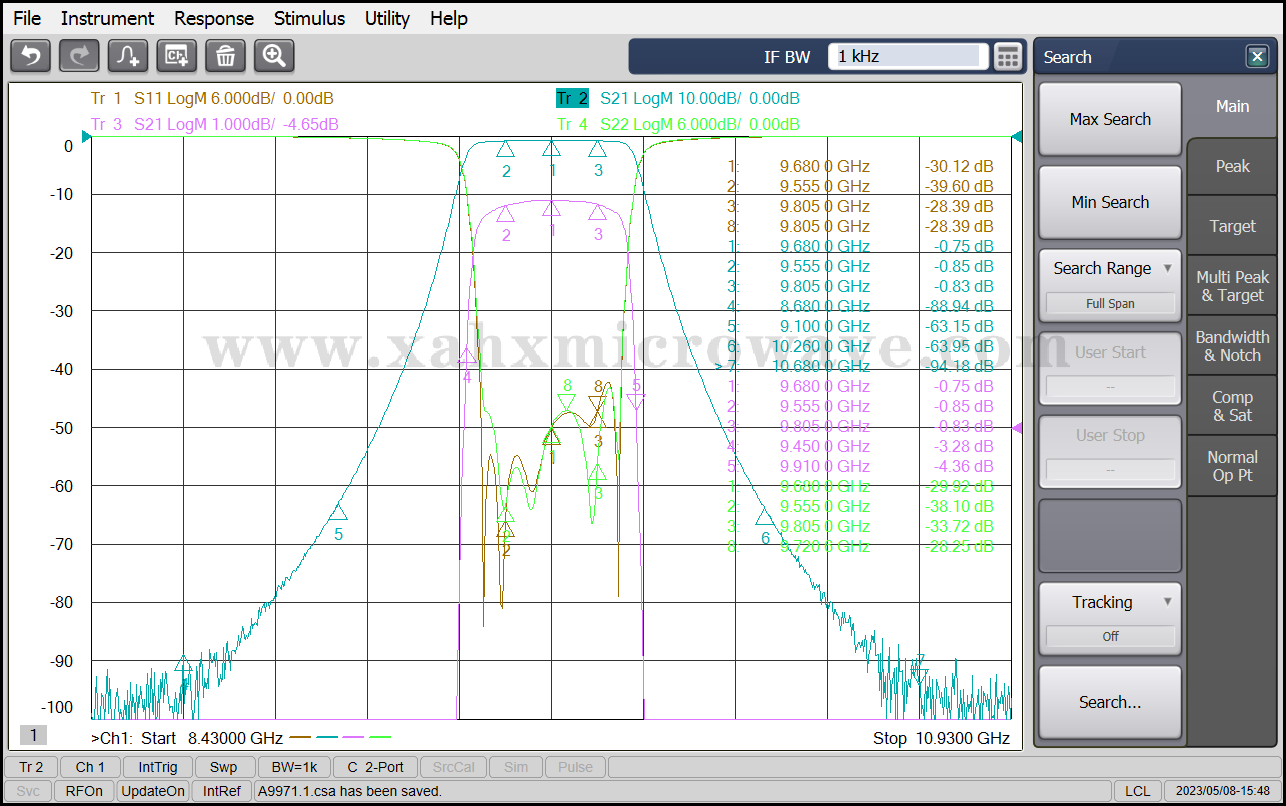Click the window number 1 tab

tap(33, 735)
